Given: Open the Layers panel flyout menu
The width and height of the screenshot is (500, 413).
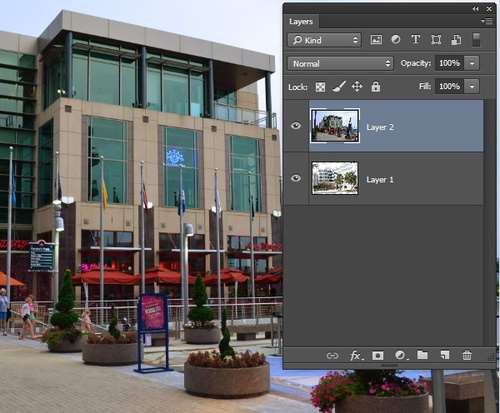Looking at the screenshot, I should (x=487, y=21).
